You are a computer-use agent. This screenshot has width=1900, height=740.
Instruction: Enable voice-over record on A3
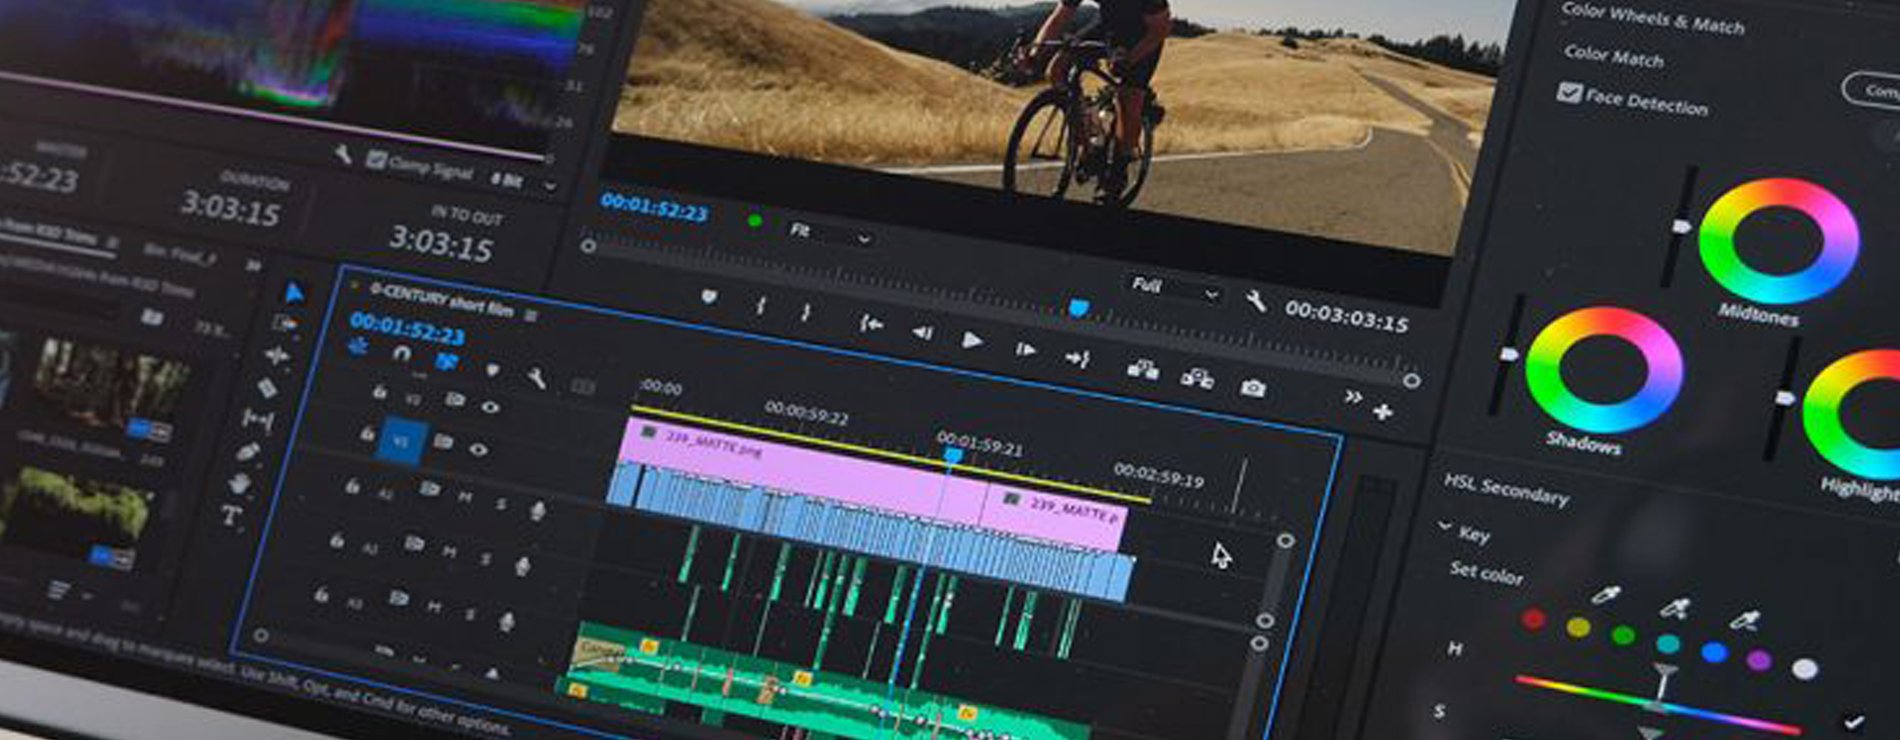506,622
